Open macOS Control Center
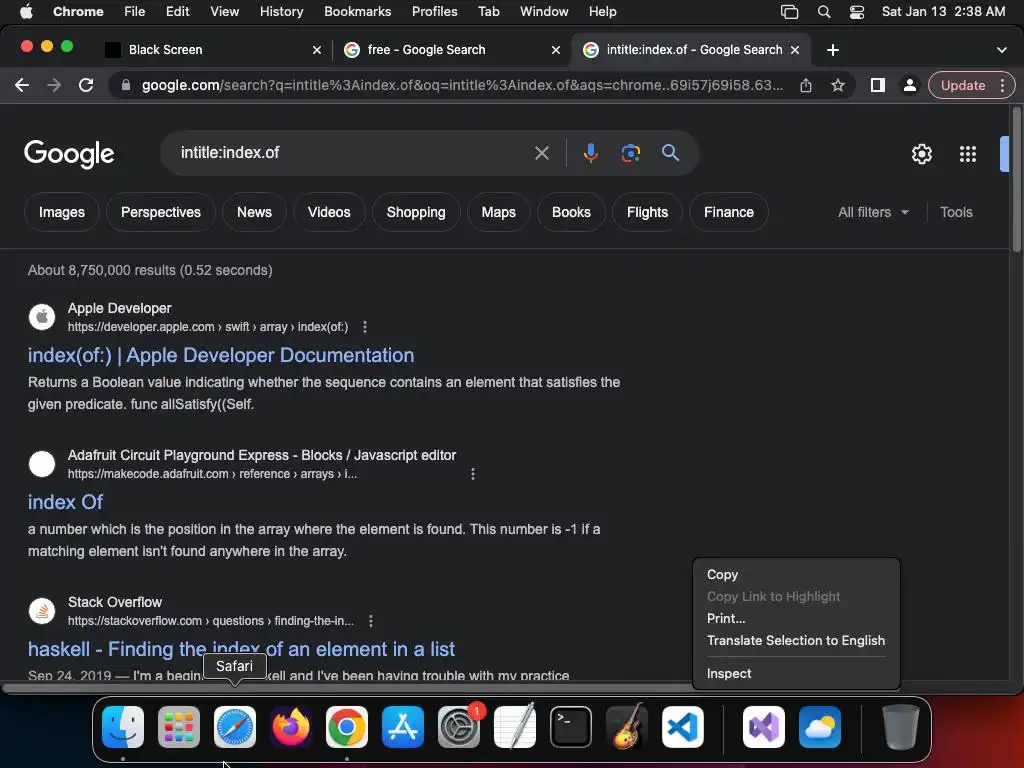This screenshot has width=1024, height=768. [857, 12]
